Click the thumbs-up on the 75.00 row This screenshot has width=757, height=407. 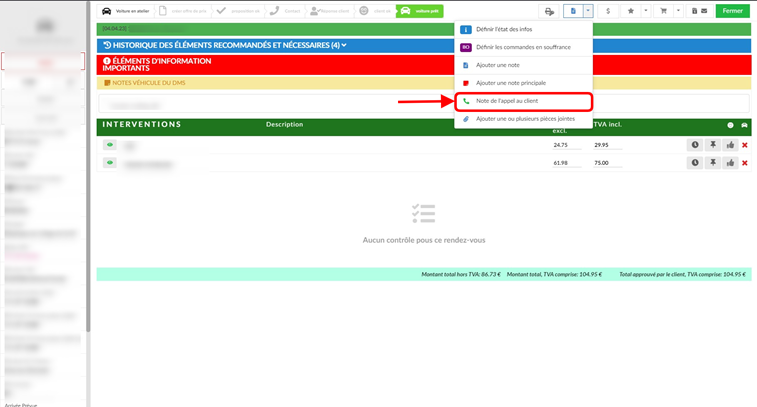pos(730,163)
